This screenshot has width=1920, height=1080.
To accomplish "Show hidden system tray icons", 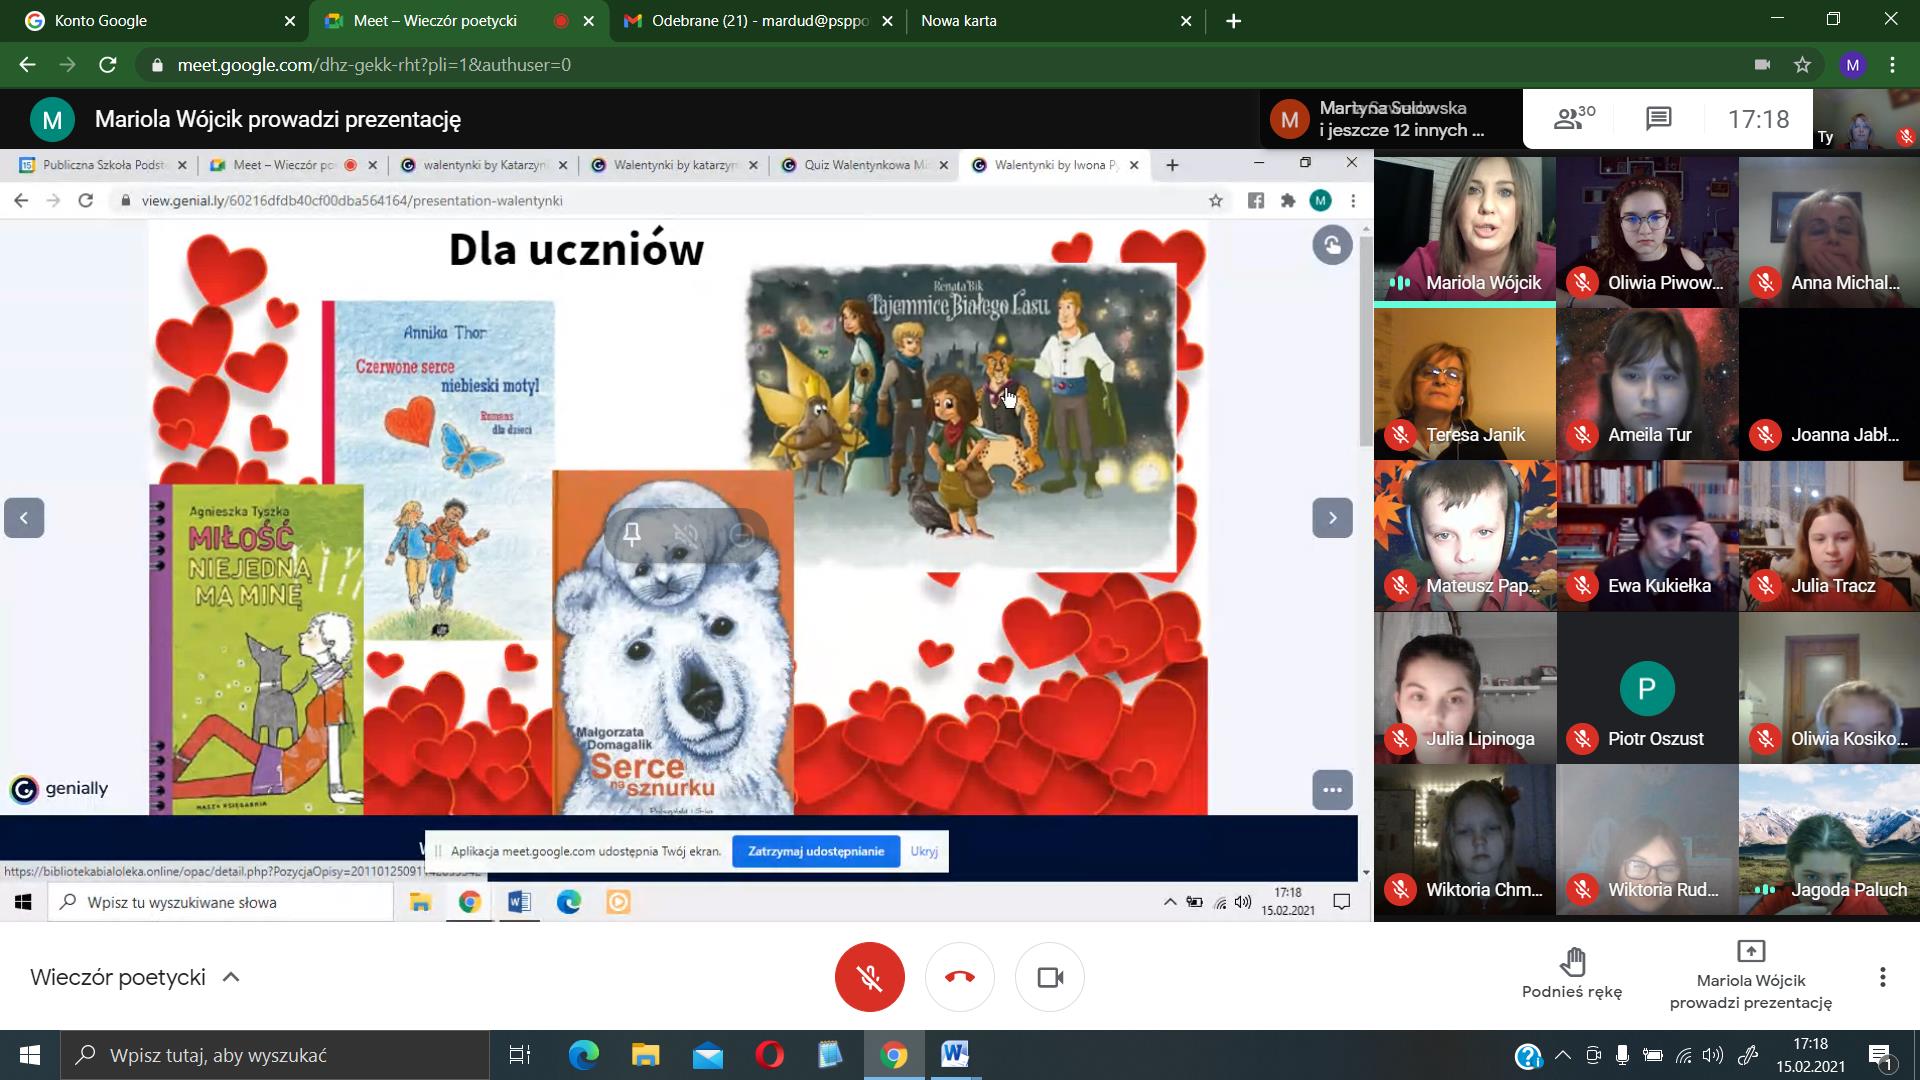I will click(1563, 1055).
